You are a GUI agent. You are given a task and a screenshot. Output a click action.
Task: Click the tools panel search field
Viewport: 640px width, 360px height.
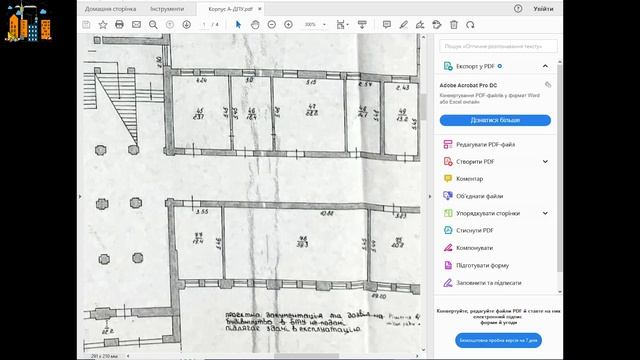(498, 46)
